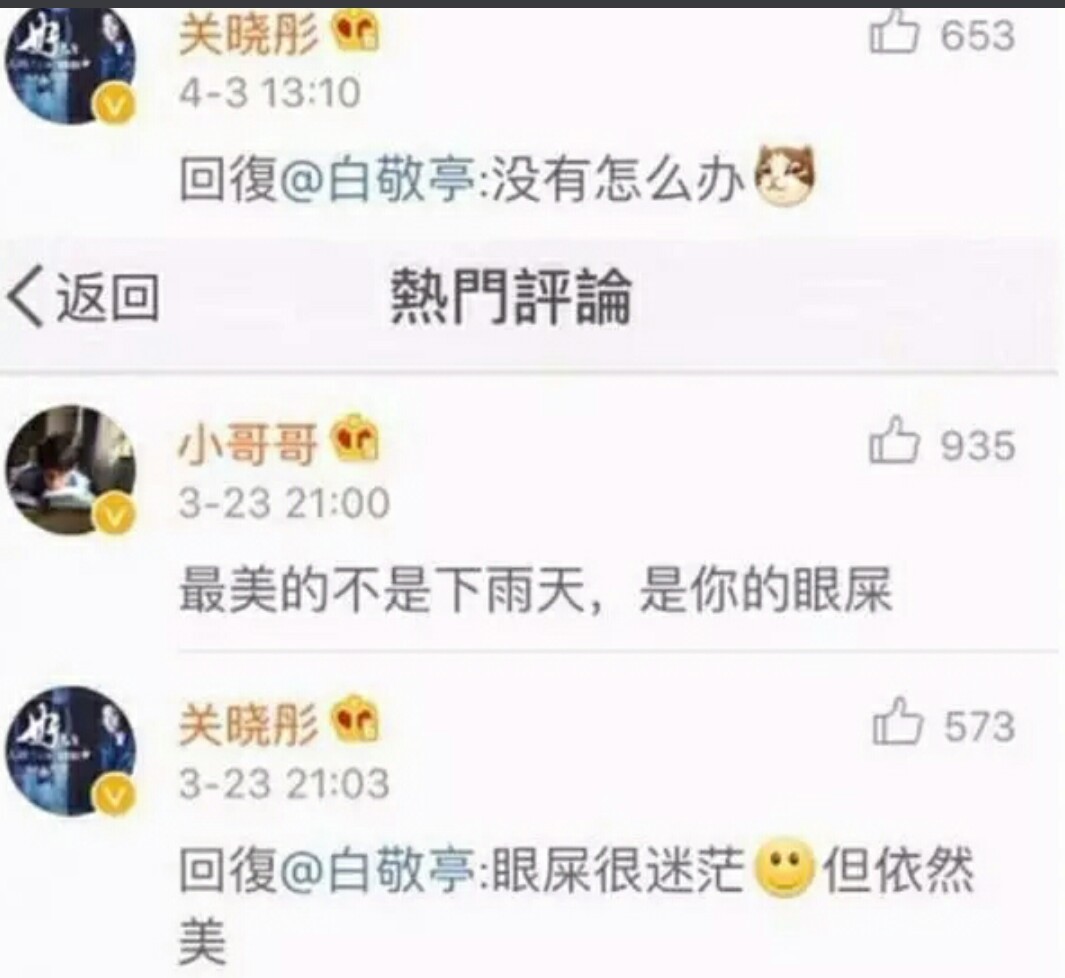Open 小哥哥's profile avatar
The width and height of the screenshot is (1065, 978).
coord(71,470)
